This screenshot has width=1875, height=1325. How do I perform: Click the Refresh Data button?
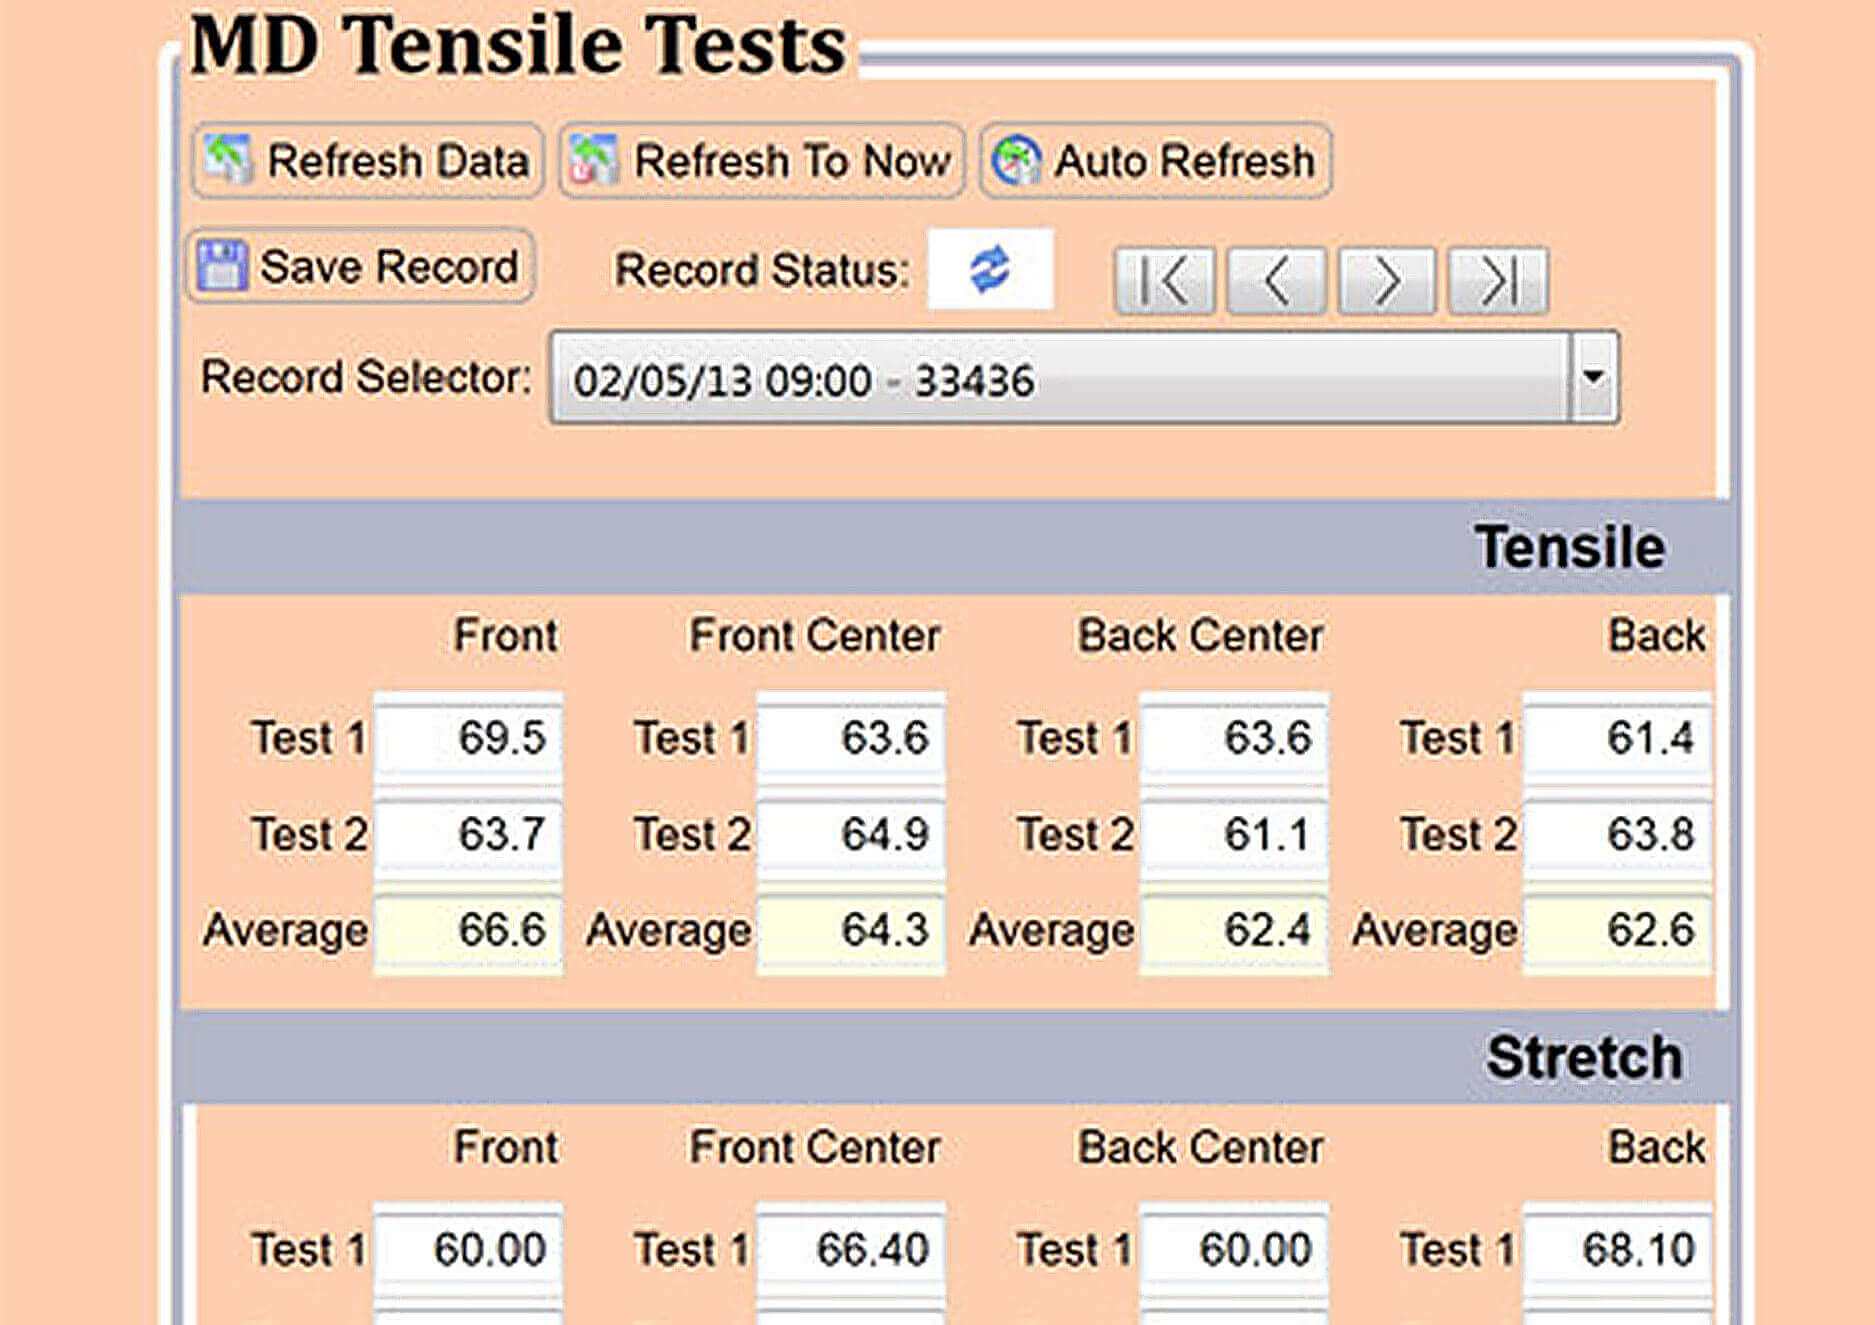tap(367, 161)
